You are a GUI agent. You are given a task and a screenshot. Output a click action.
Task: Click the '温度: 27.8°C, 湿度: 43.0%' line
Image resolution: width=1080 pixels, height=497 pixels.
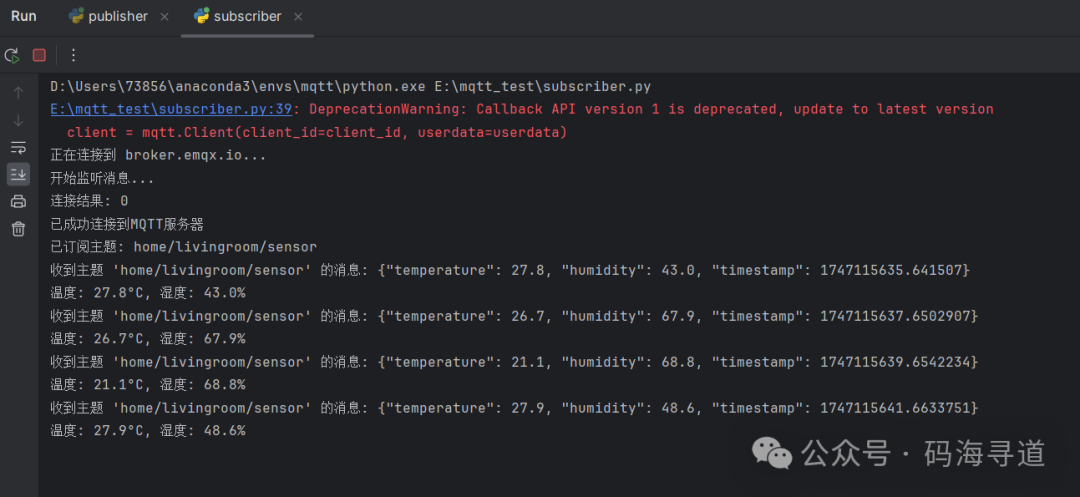[x=148, y=293]
